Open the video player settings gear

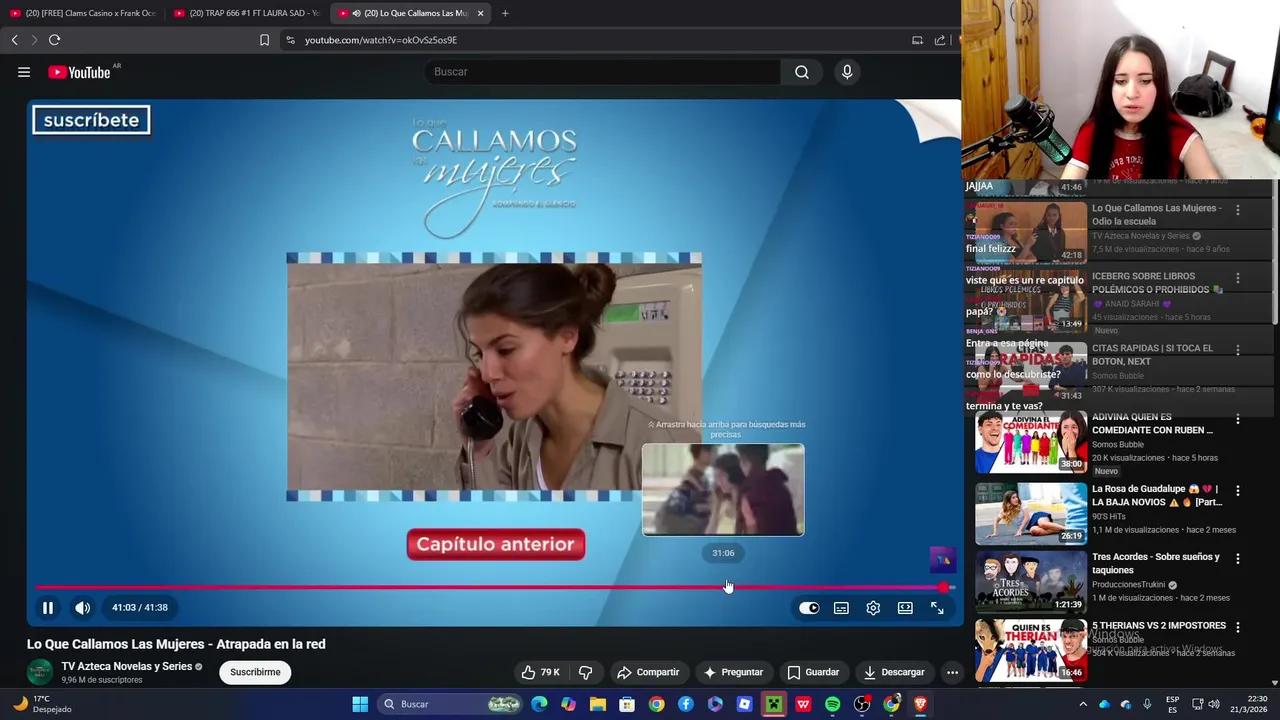(x=873, y=608)
